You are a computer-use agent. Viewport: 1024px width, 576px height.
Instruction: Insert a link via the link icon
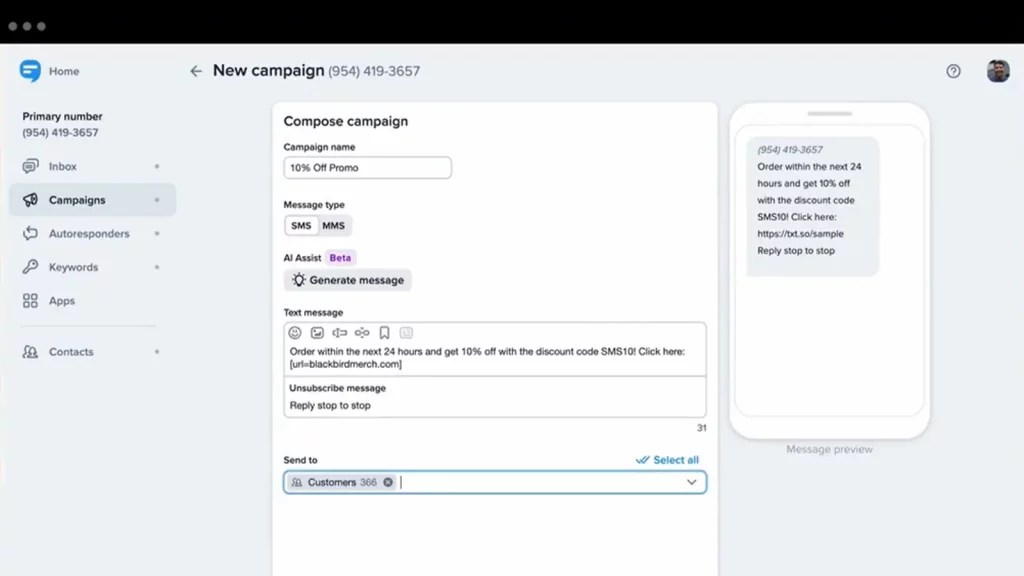[x=362, y=333]
